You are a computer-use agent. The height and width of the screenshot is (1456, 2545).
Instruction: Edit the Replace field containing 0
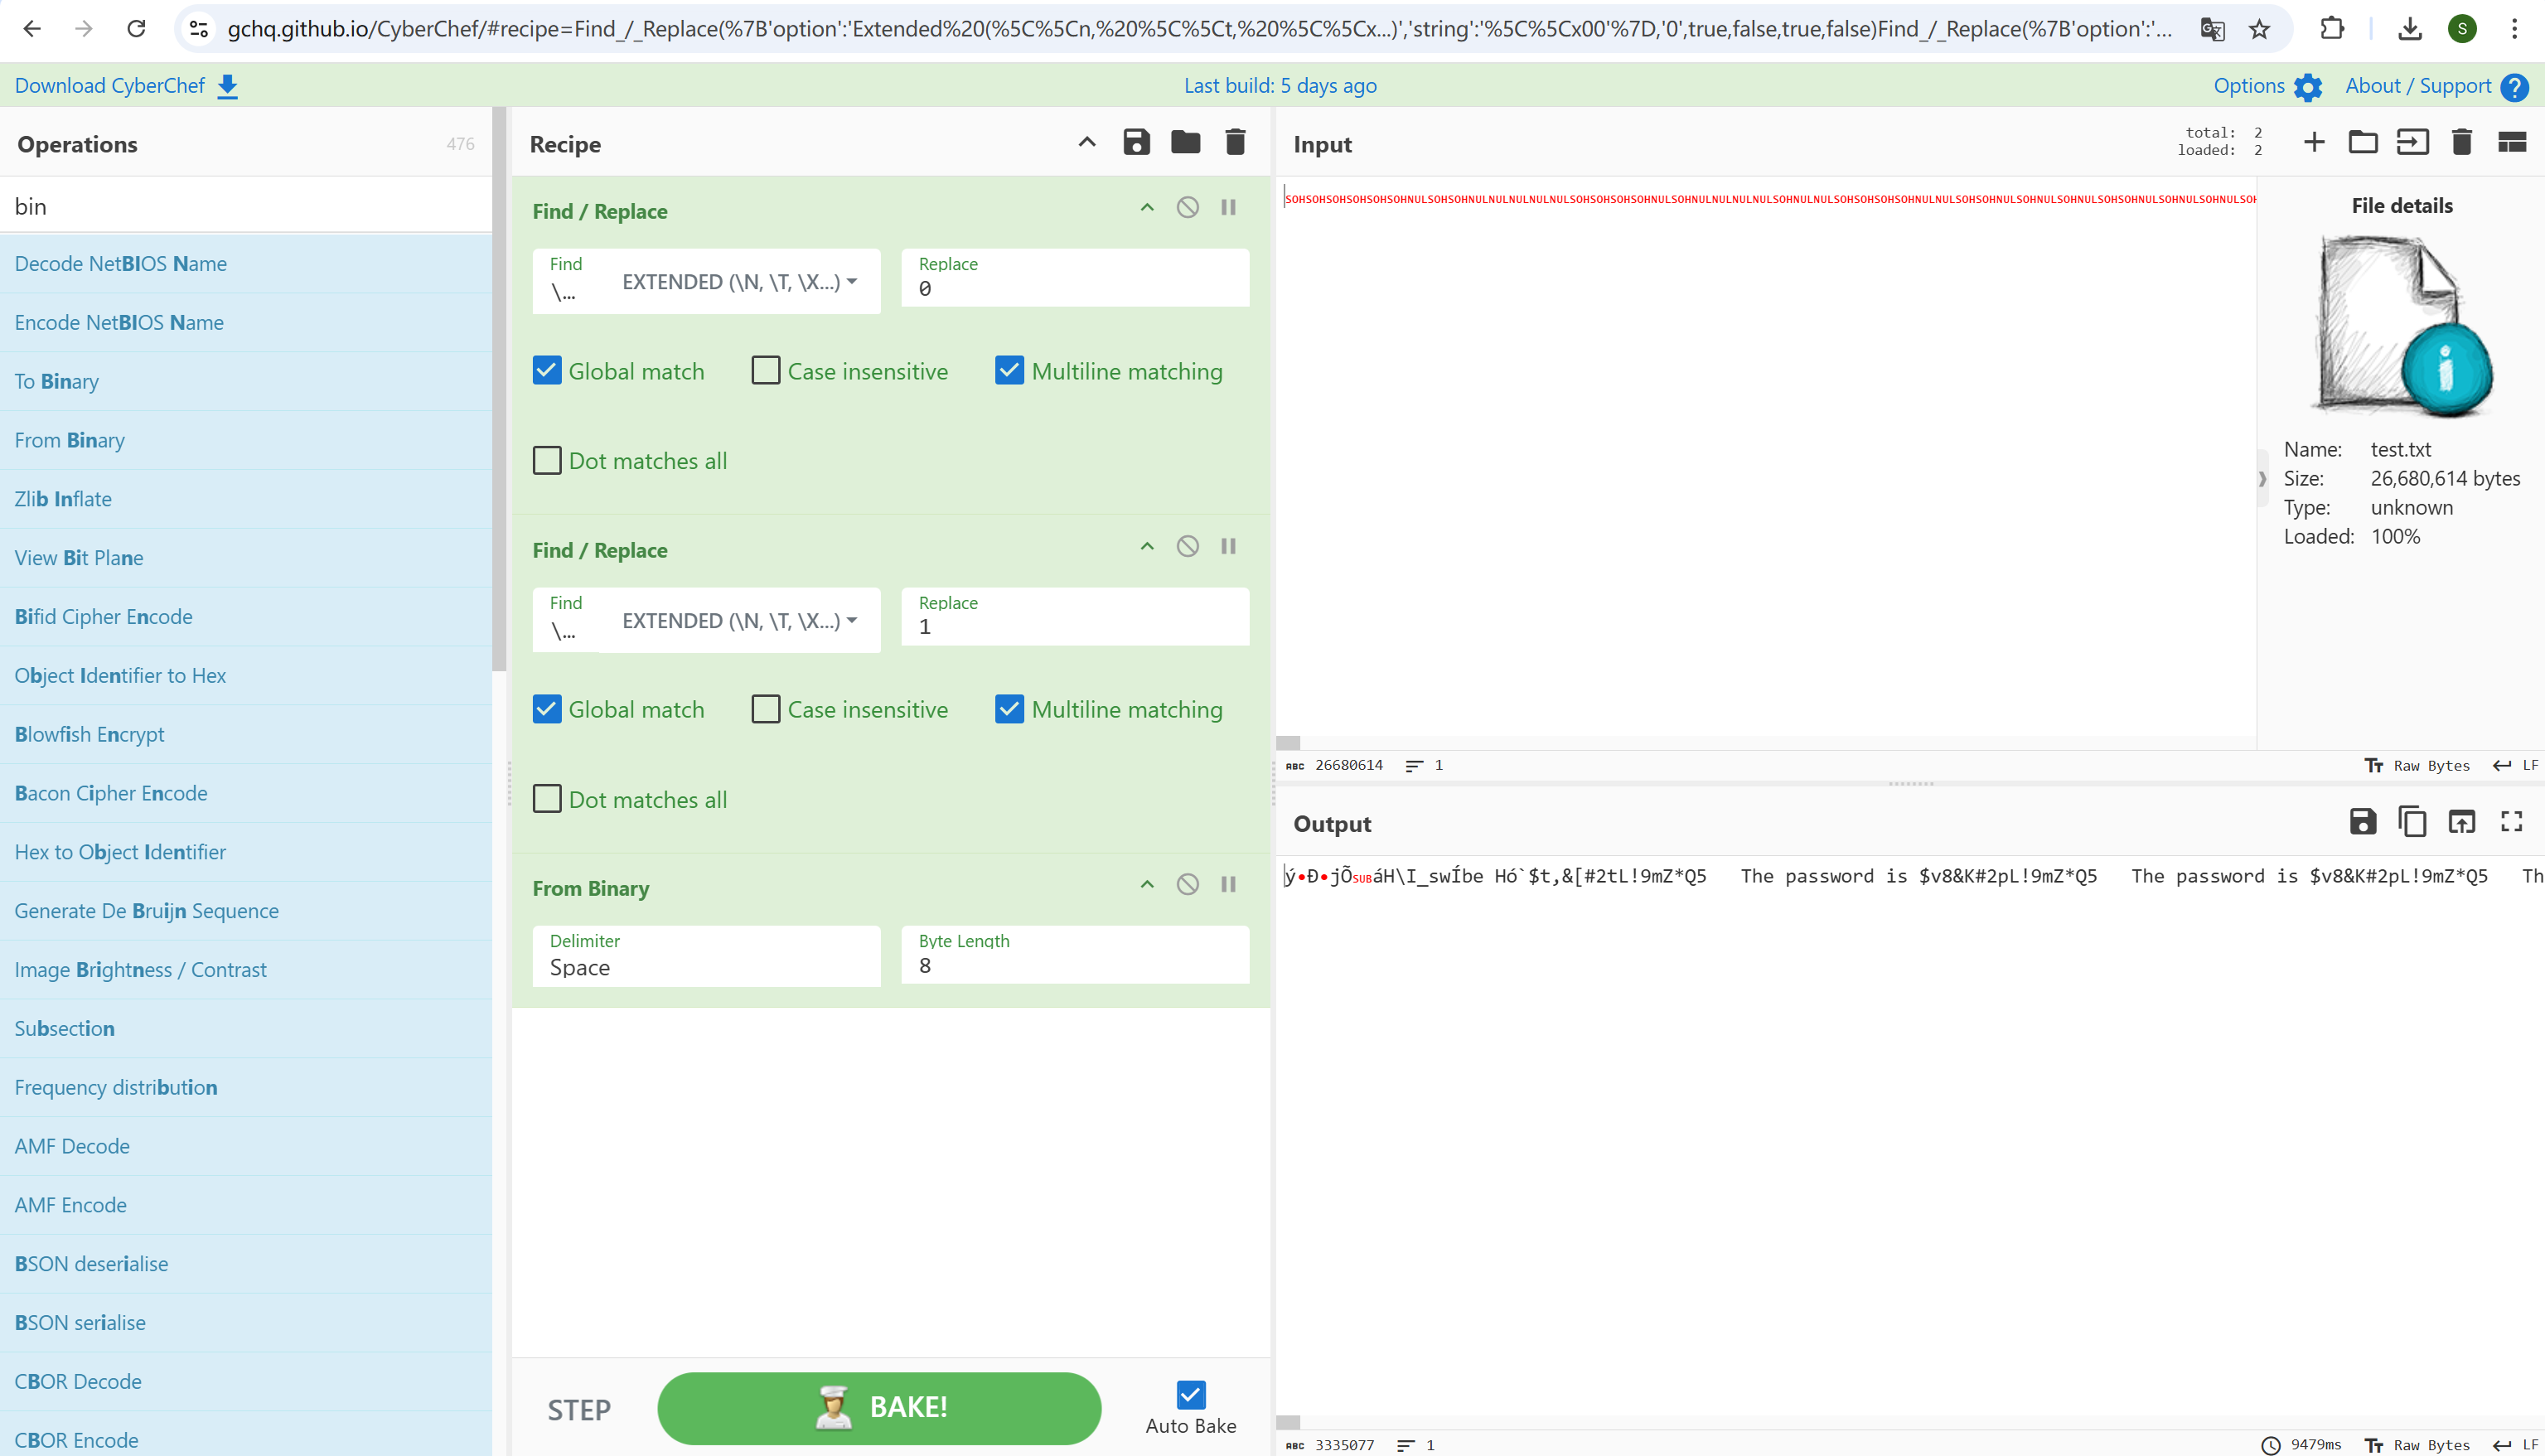(x=1075, y=278)
